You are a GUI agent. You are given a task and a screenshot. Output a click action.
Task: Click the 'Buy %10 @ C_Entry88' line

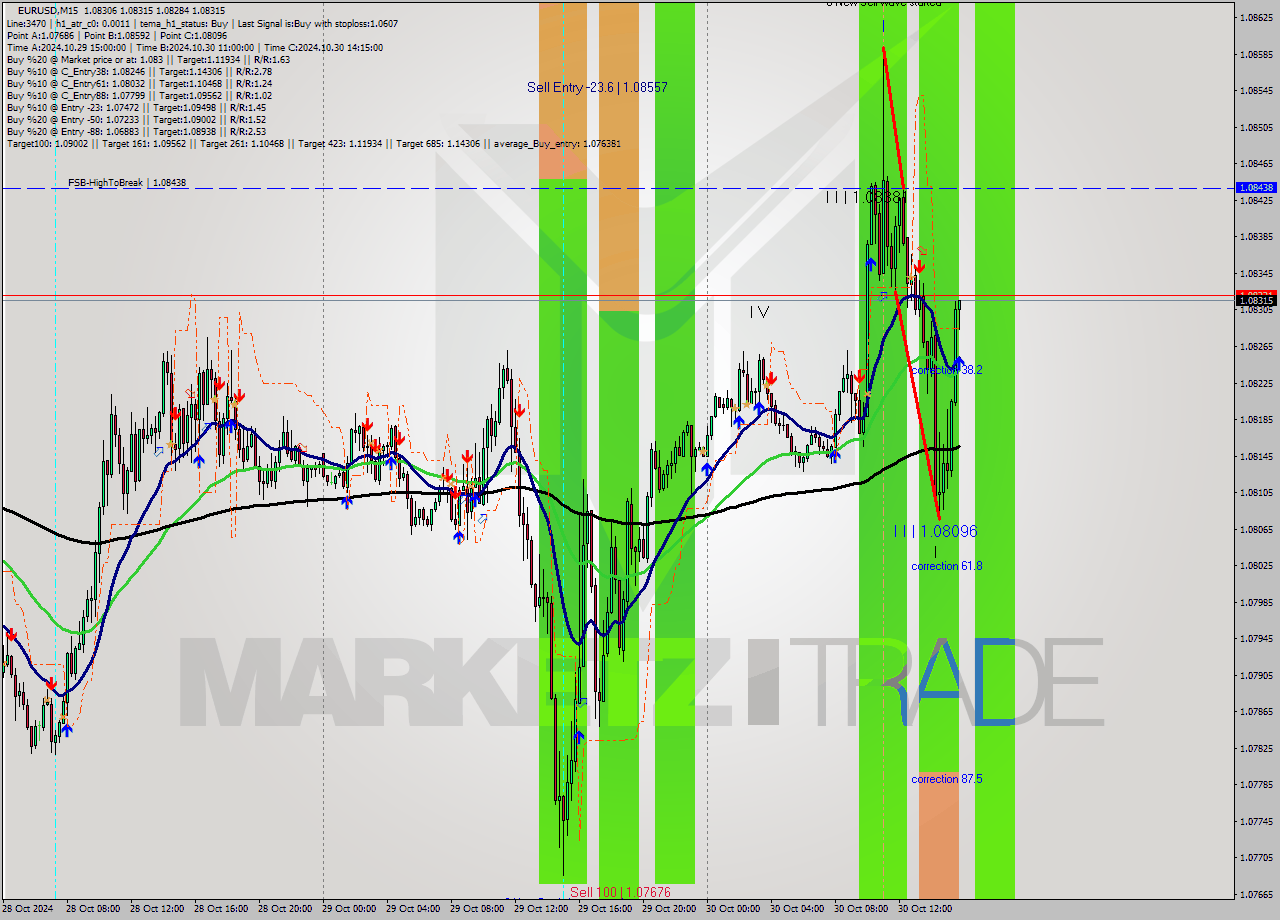coord(139,95)
